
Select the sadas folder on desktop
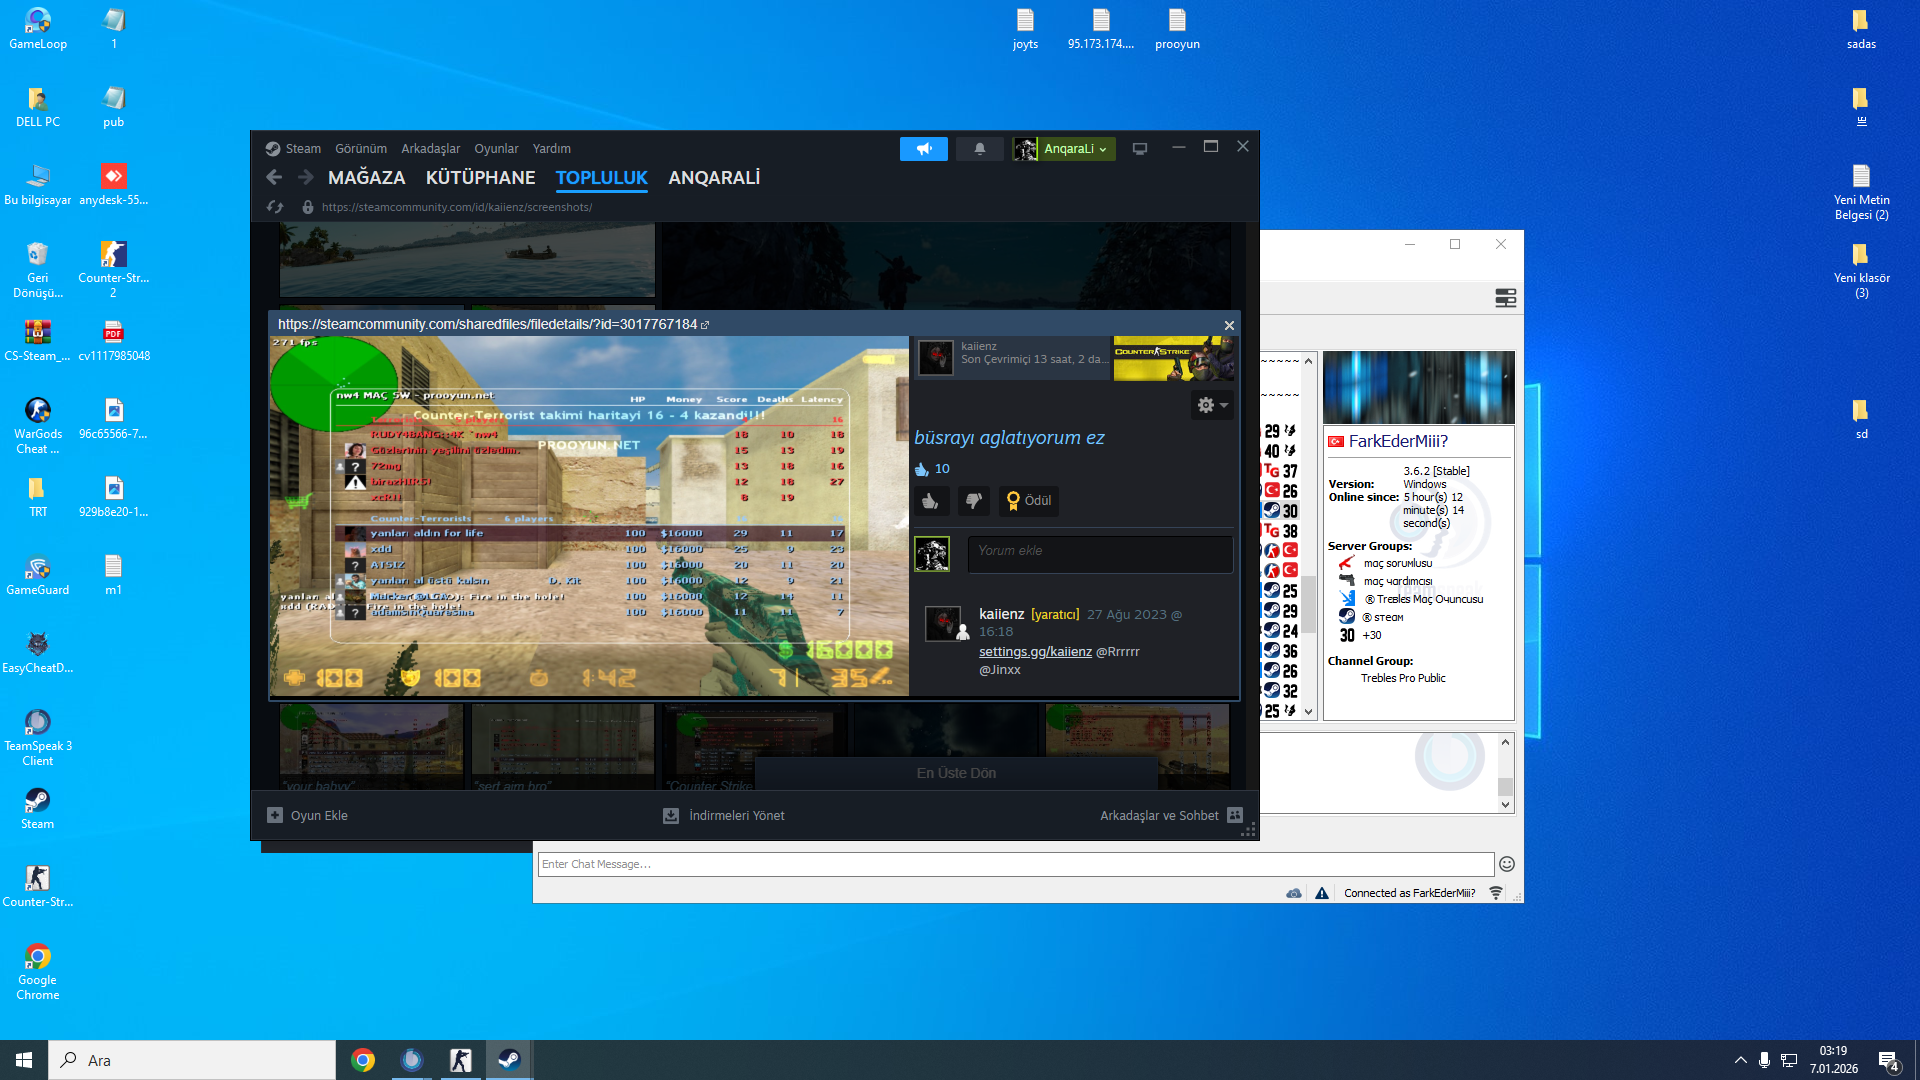point(1861,29)
